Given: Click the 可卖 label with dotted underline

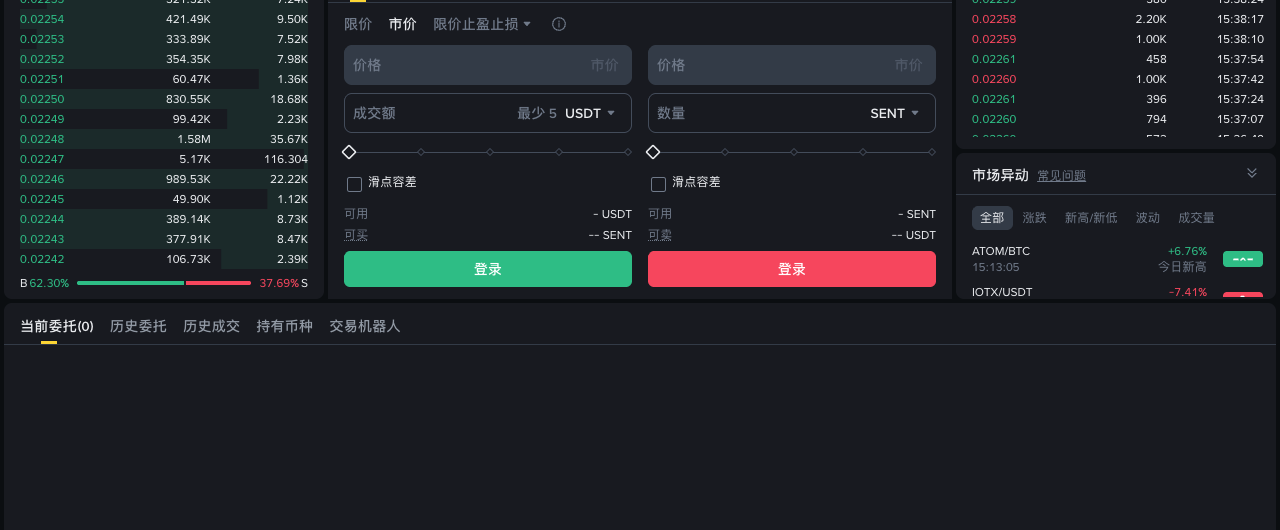Looking at the screenshot, I should point(660,235).
